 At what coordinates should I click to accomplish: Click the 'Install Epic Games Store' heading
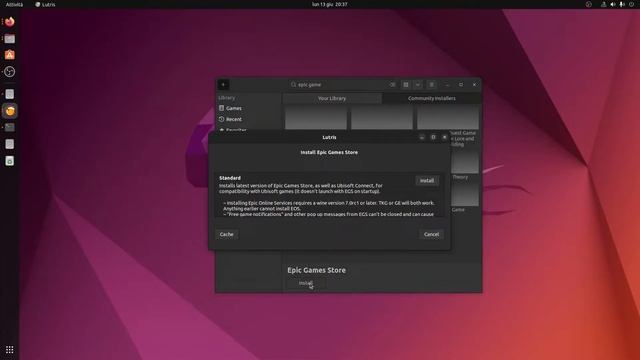pos(329,152)
